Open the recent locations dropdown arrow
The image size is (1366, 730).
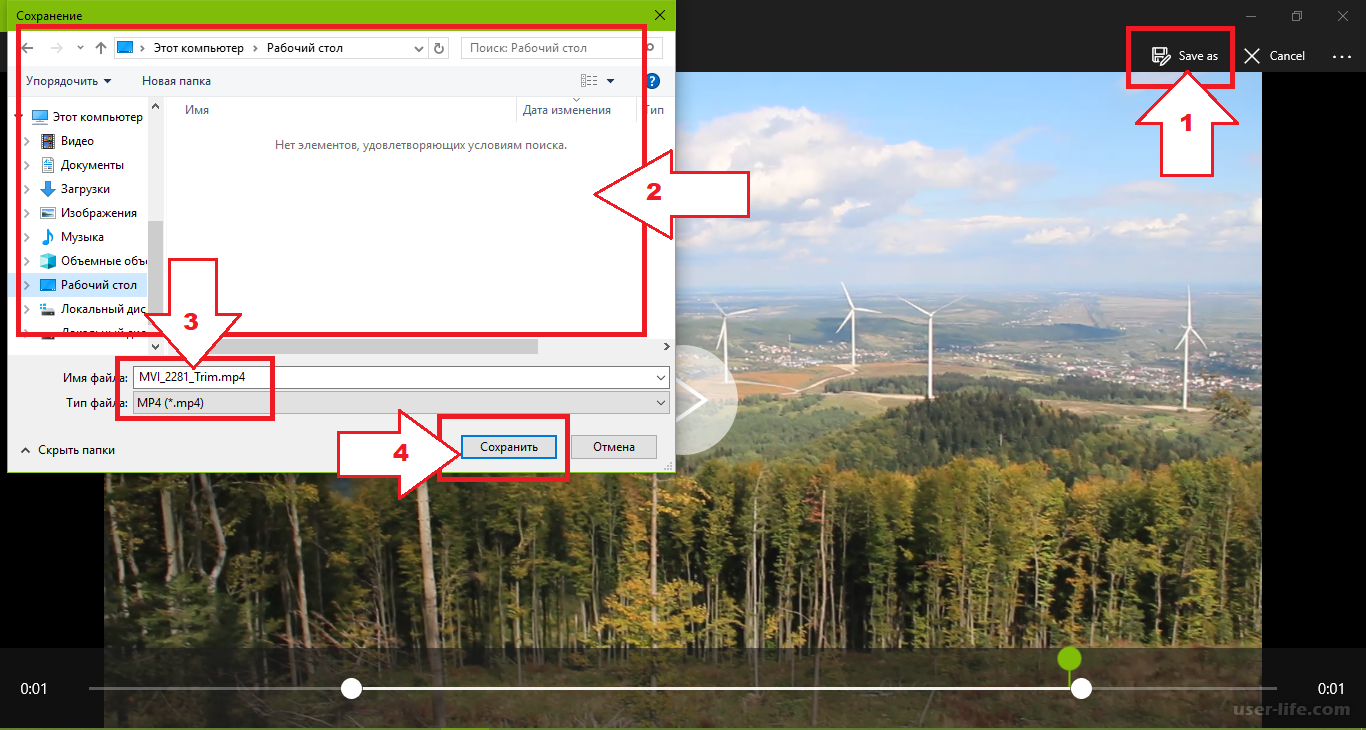pyautogui.click(x=80, y=48)
